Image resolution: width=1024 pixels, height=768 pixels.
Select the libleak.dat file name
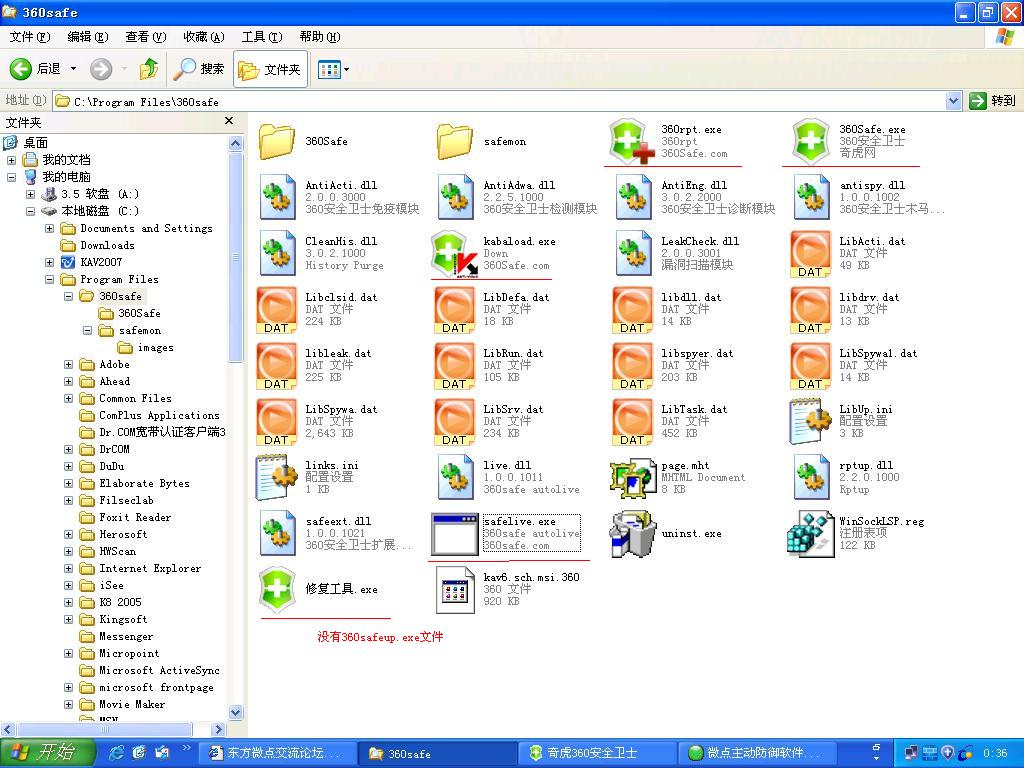pos(338,353)
